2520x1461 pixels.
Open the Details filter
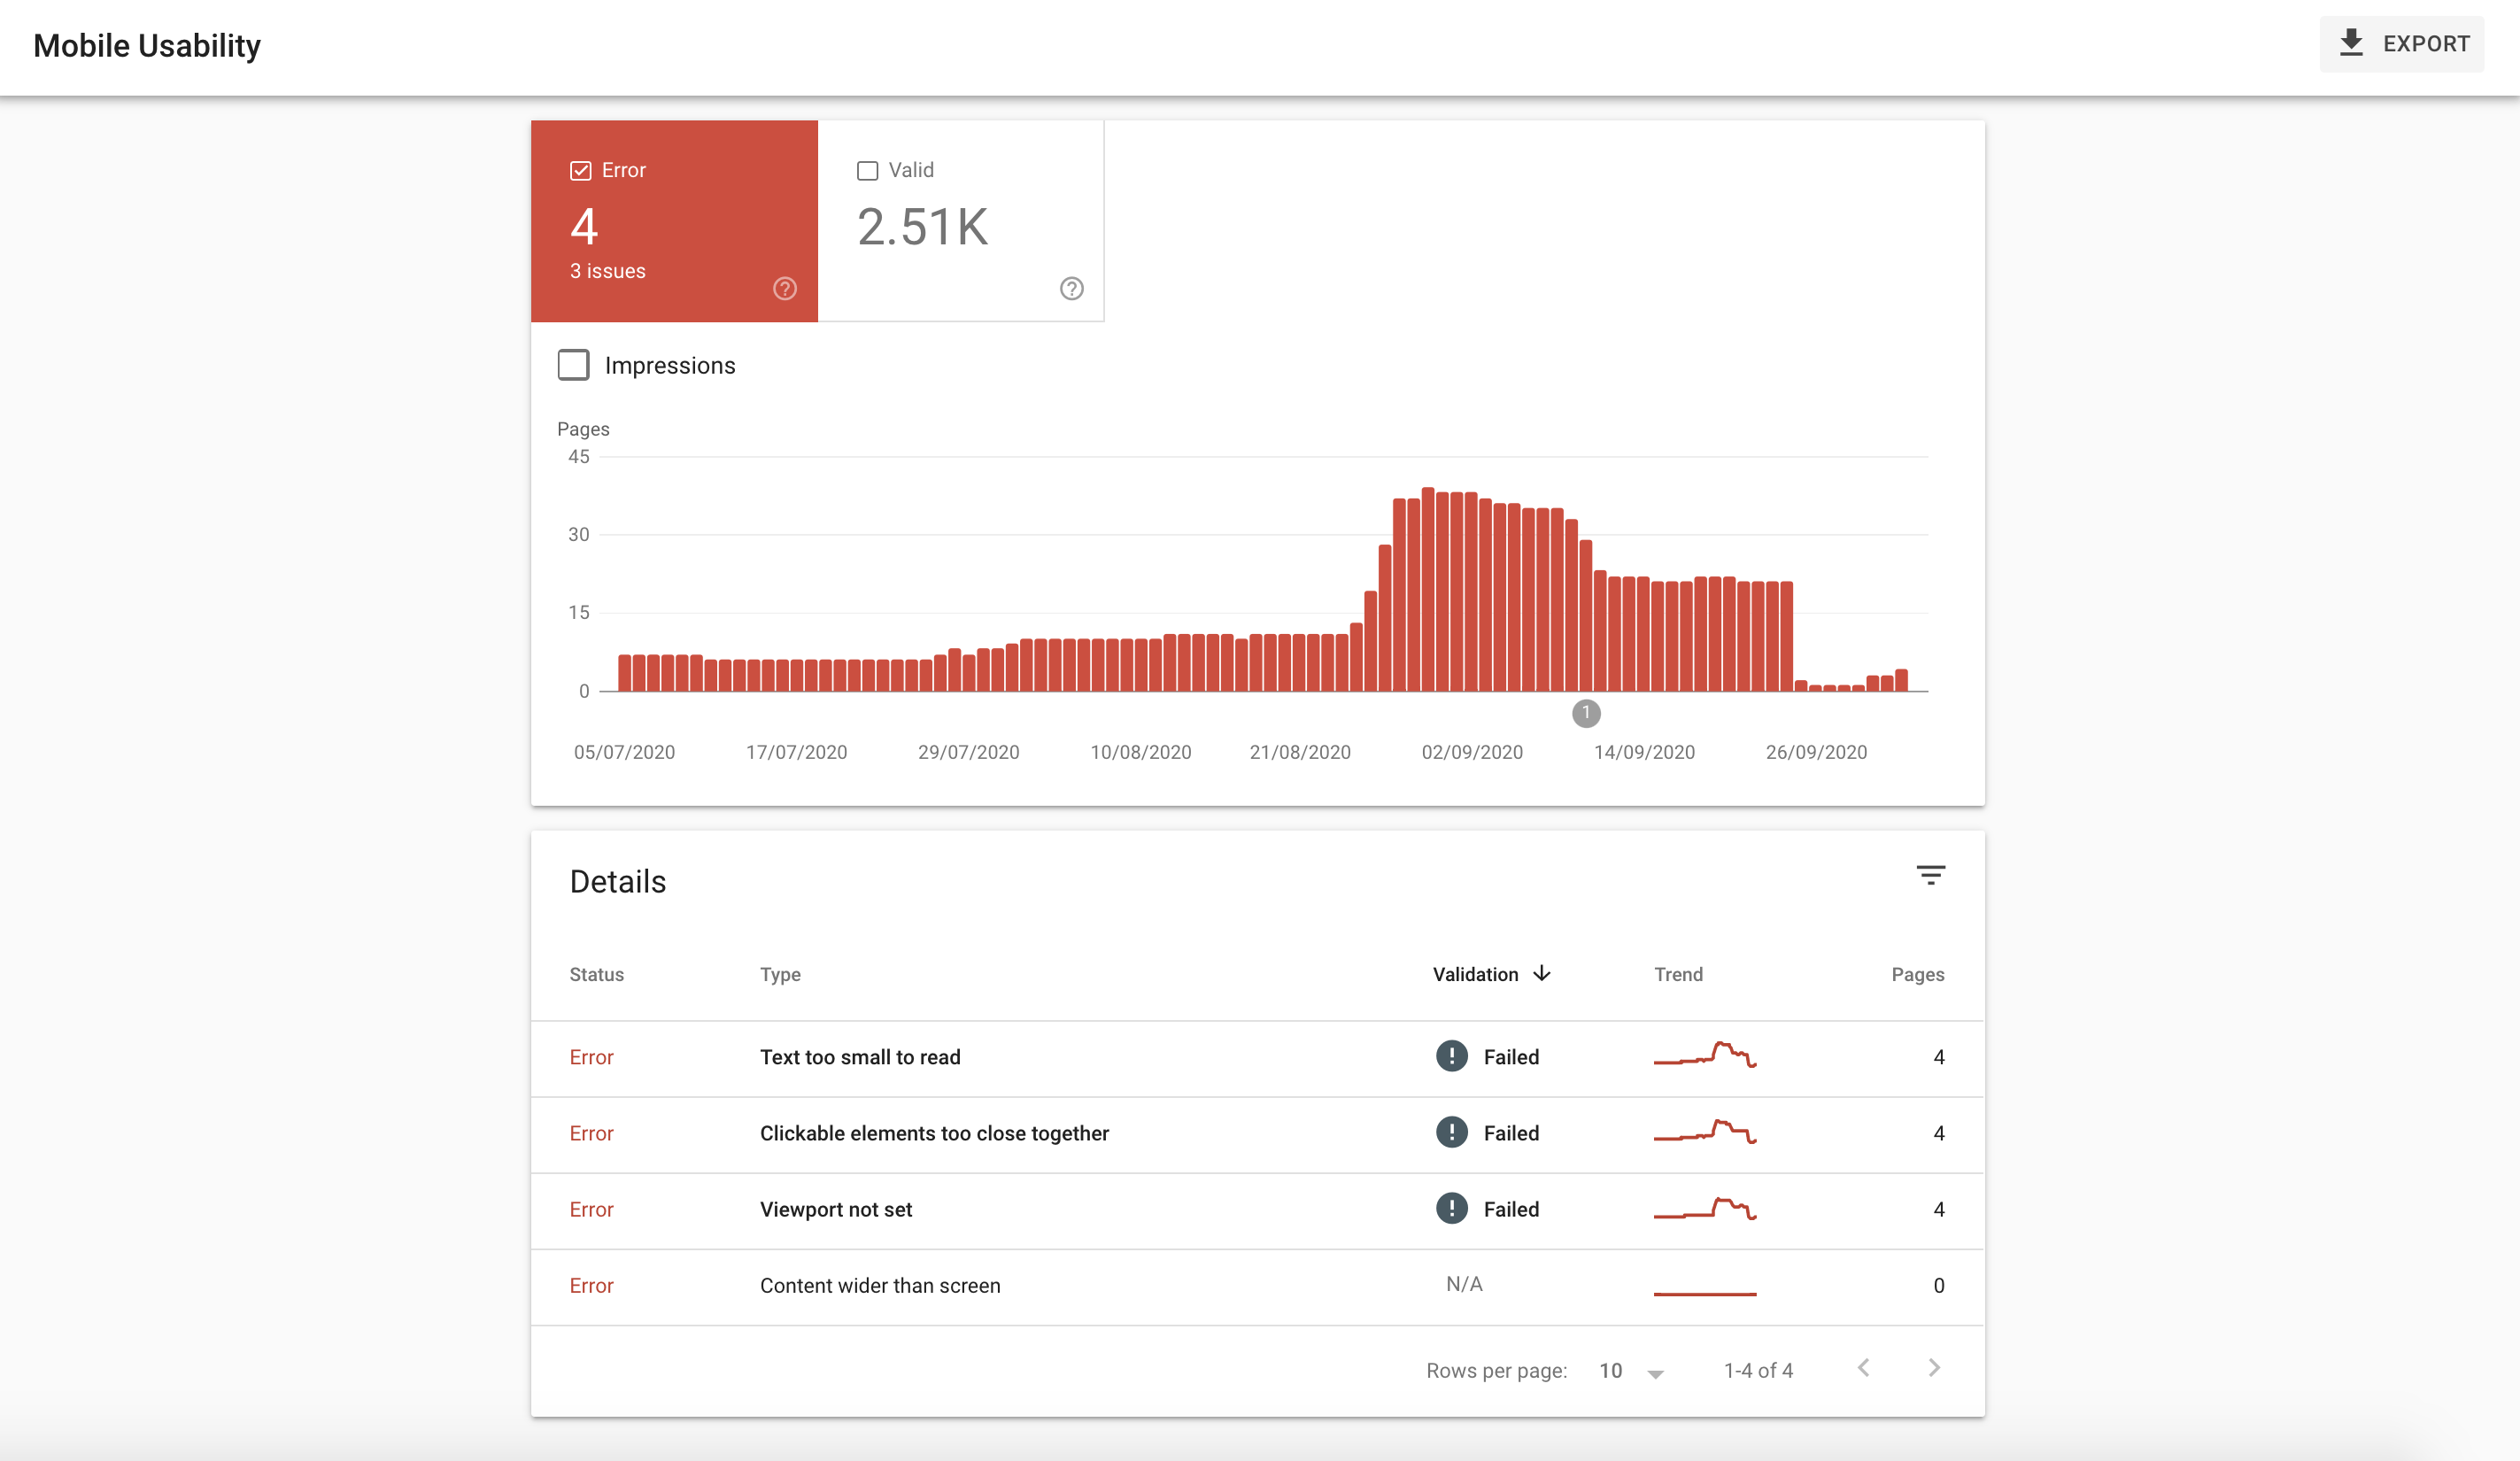[x=1932, y=875]
